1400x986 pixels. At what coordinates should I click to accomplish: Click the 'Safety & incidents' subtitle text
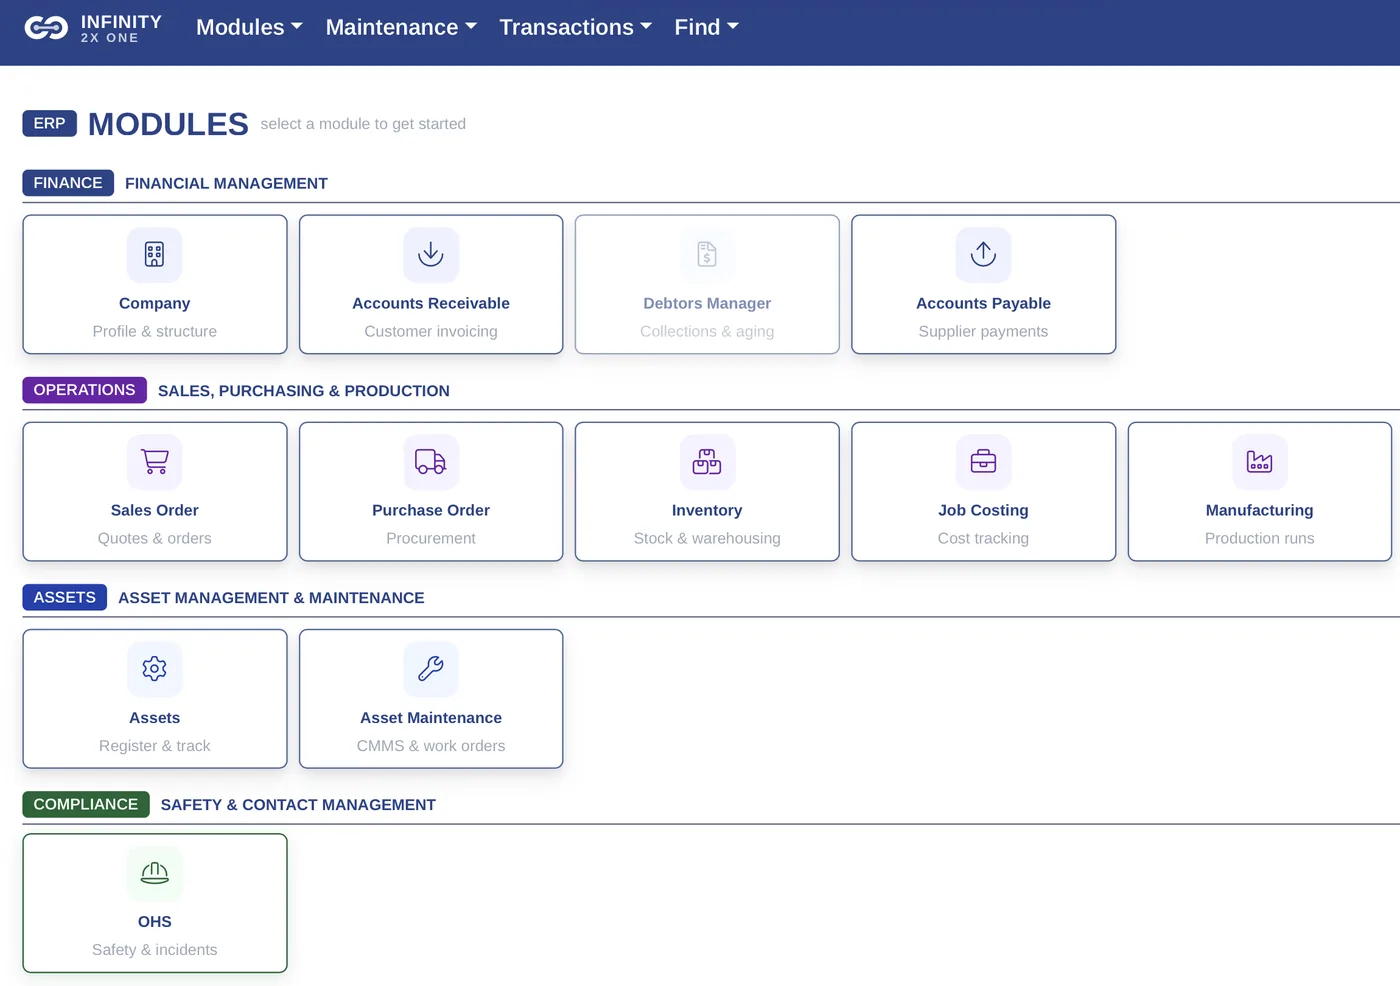(154, 950)
